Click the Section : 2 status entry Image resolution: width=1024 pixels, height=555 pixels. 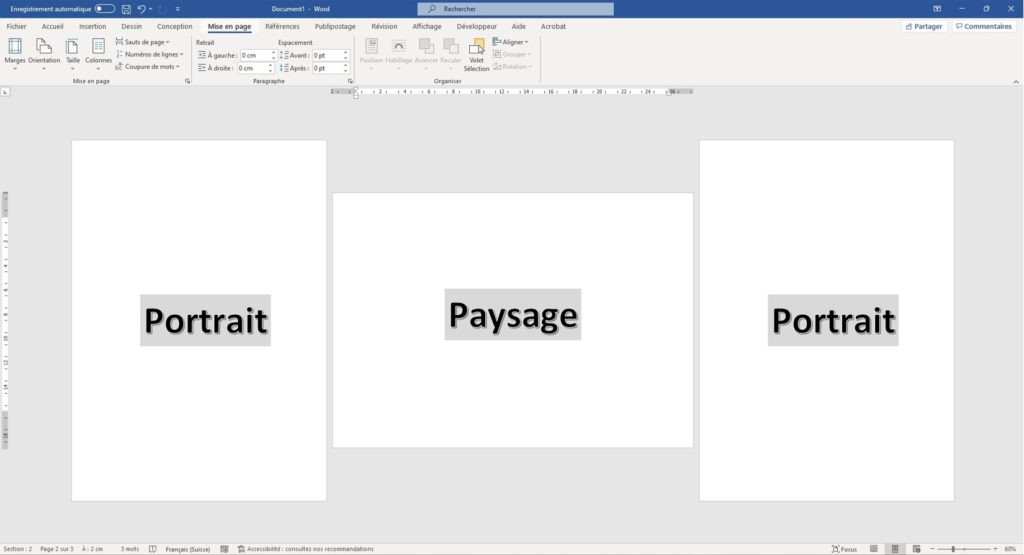click(x=18, y=549)
